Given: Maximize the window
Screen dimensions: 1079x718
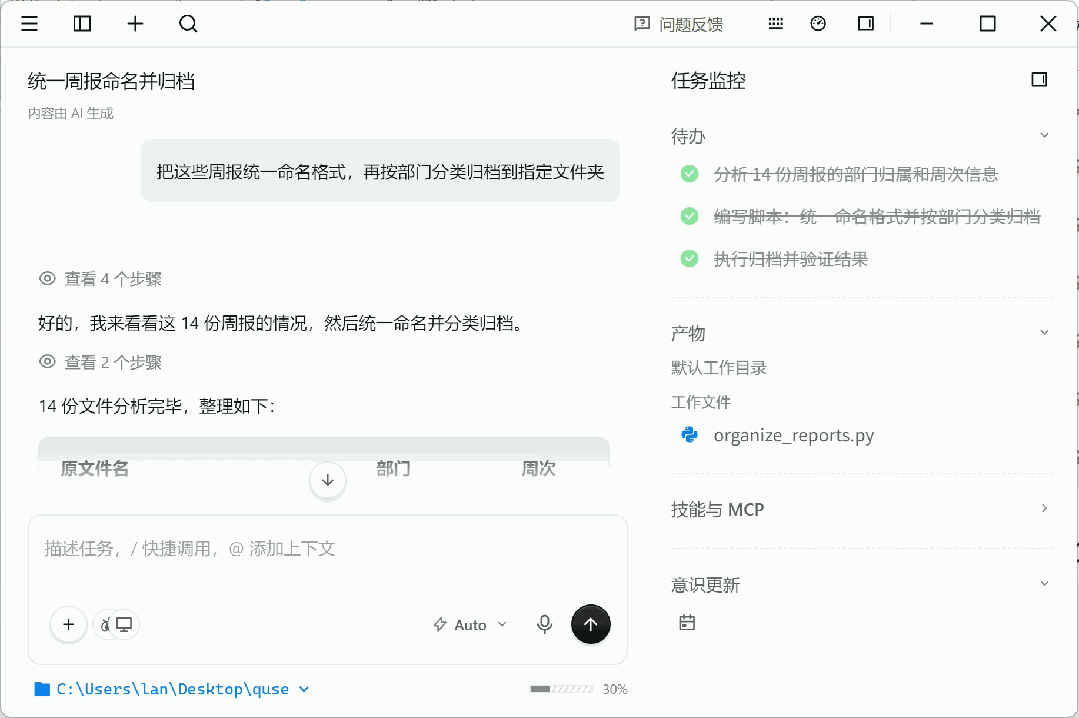Looking at the screenshot, I should [x=987, y=24].
